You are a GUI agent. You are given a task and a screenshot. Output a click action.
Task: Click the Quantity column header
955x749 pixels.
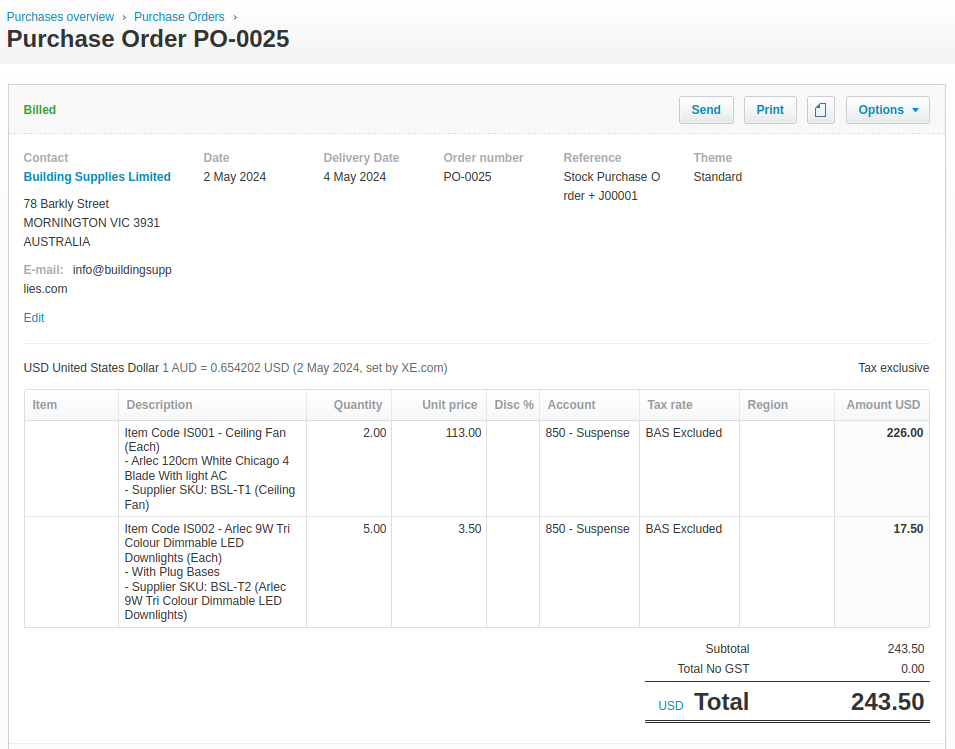pyautogui.click(x=358, y=405)
